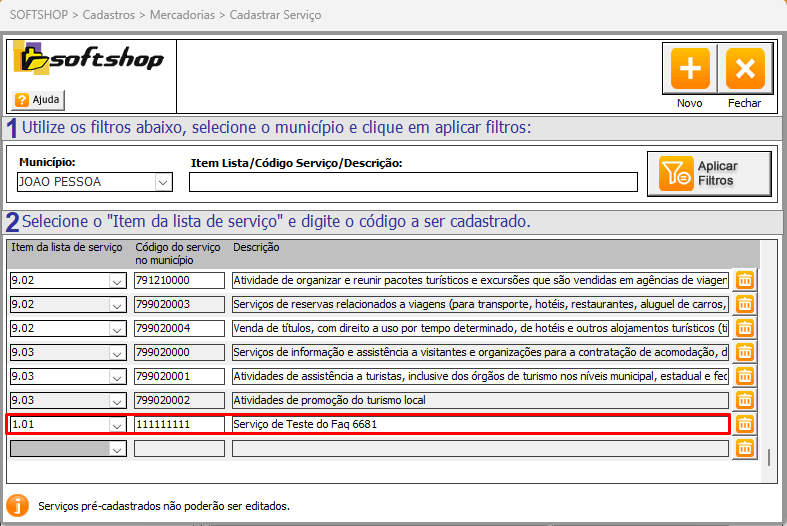Click the service code field 111111111

(179, 425)
